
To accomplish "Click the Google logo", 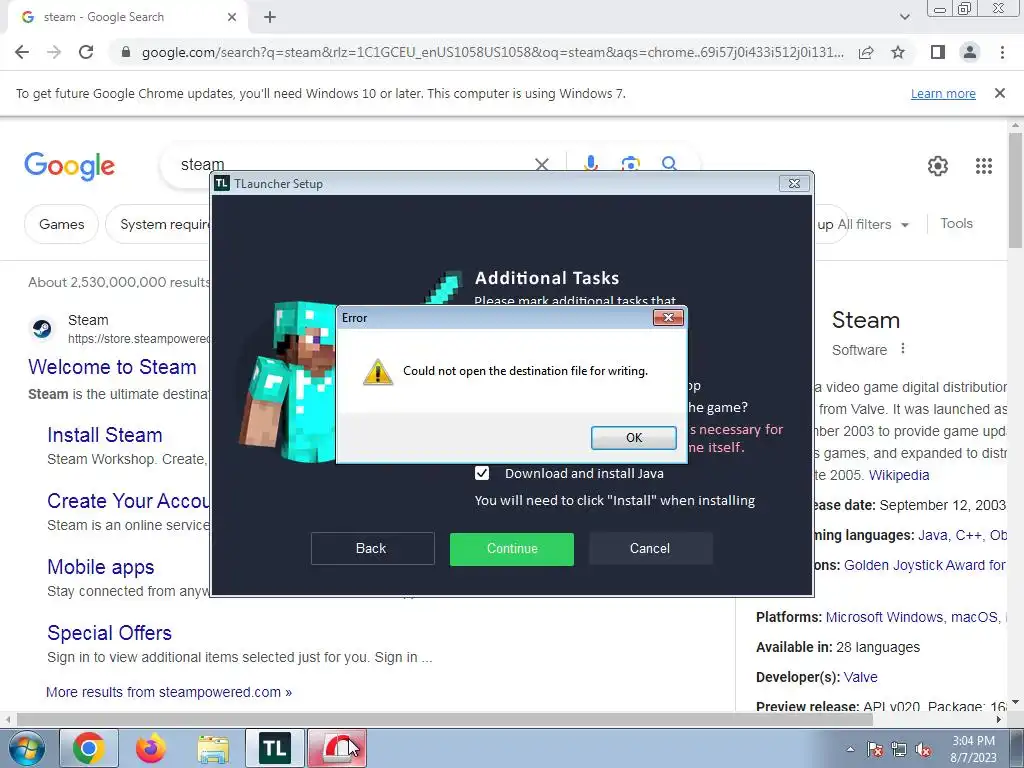I will tap(69, 166).
